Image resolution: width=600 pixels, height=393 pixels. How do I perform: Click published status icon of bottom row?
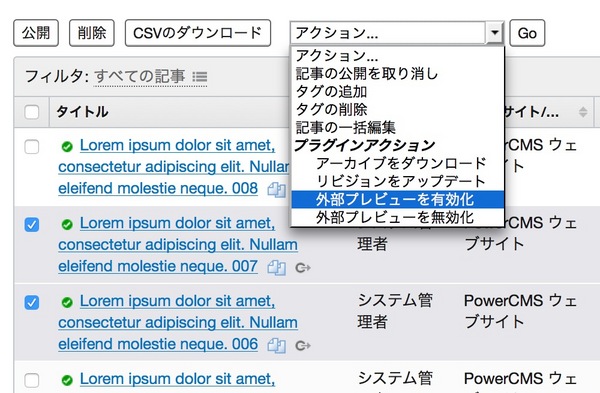tap(67, 380)
